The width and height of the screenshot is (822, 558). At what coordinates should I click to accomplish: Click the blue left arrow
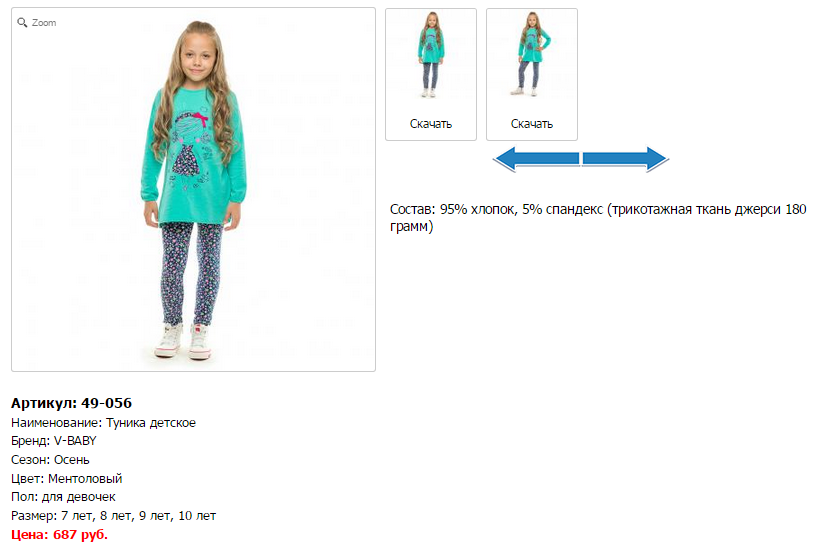point(536,159)
